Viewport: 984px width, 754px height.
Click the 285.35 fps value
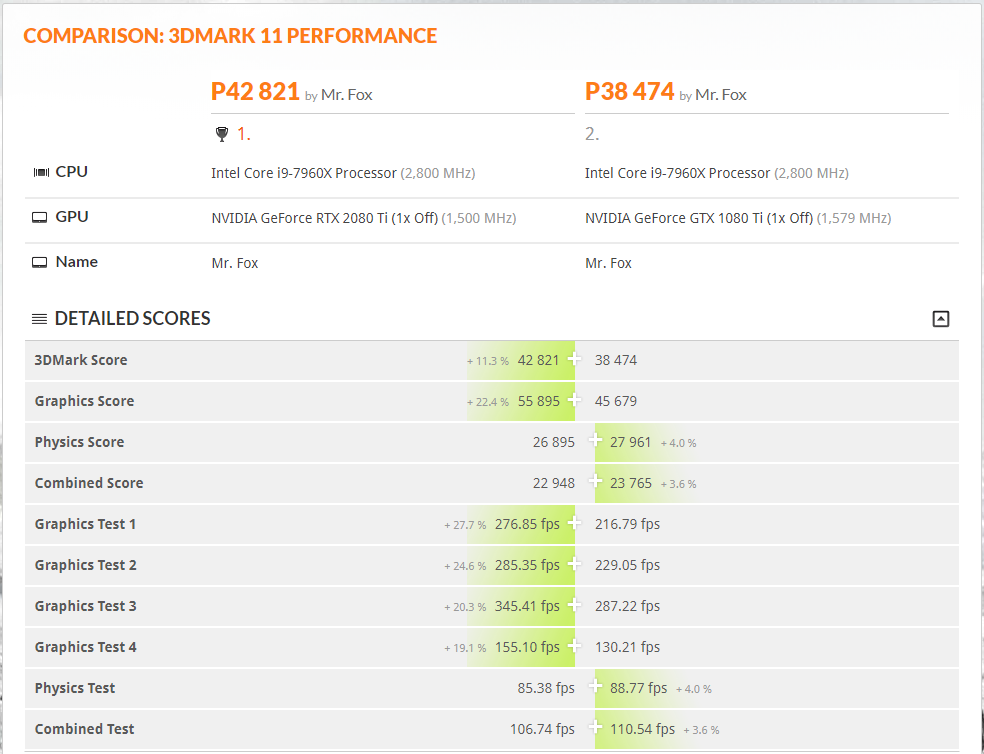pyautogui.click(x=527, y=565)
